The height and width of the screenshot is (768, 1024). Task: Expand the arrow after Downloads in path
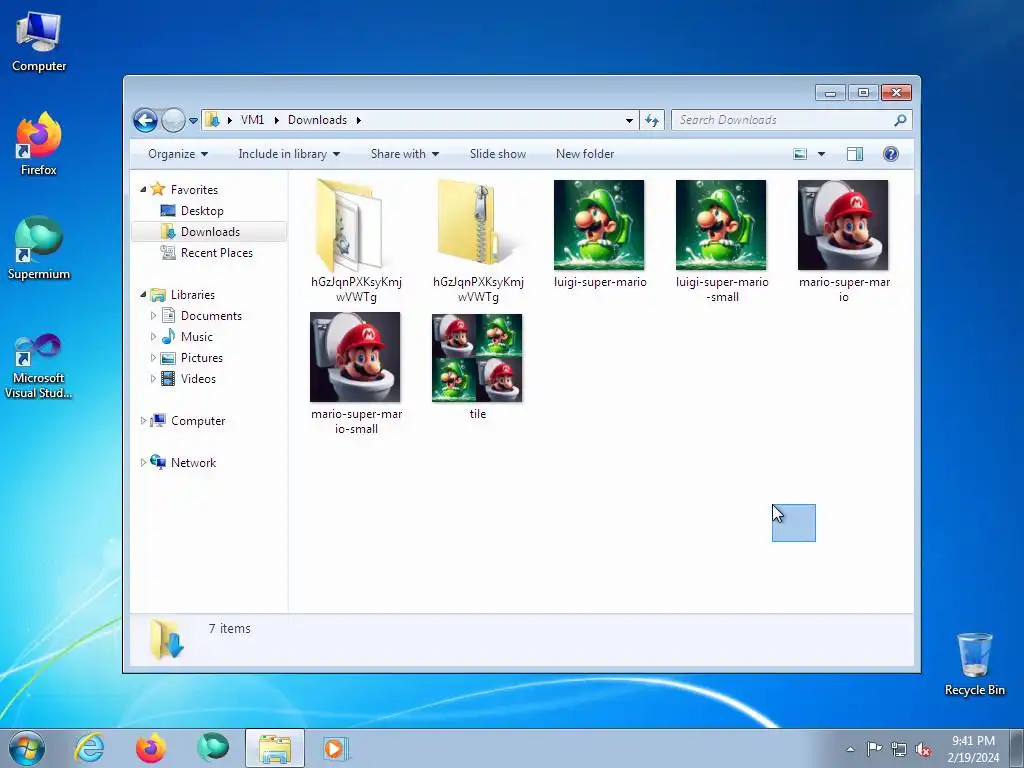tap(359, 120)
